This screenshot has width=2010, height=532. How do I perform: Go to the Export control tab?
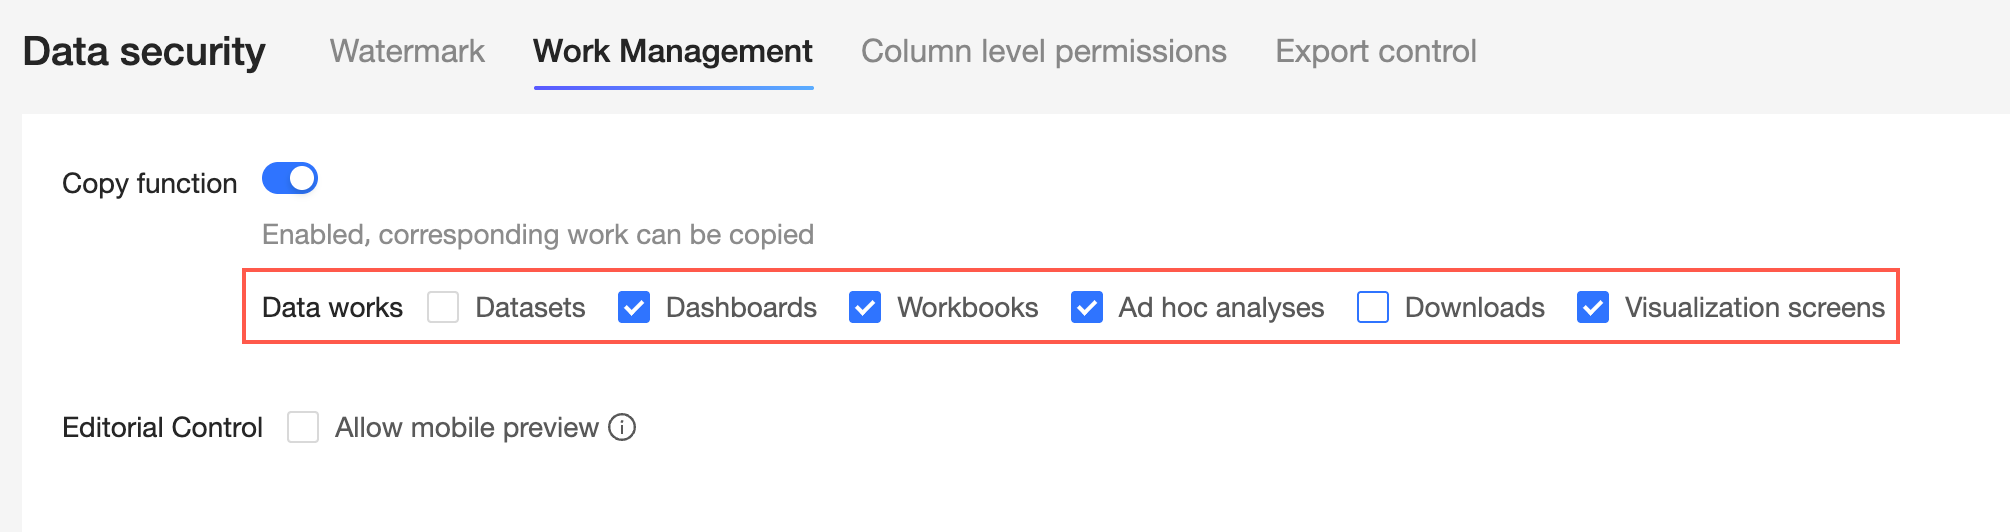(1375, 51)
